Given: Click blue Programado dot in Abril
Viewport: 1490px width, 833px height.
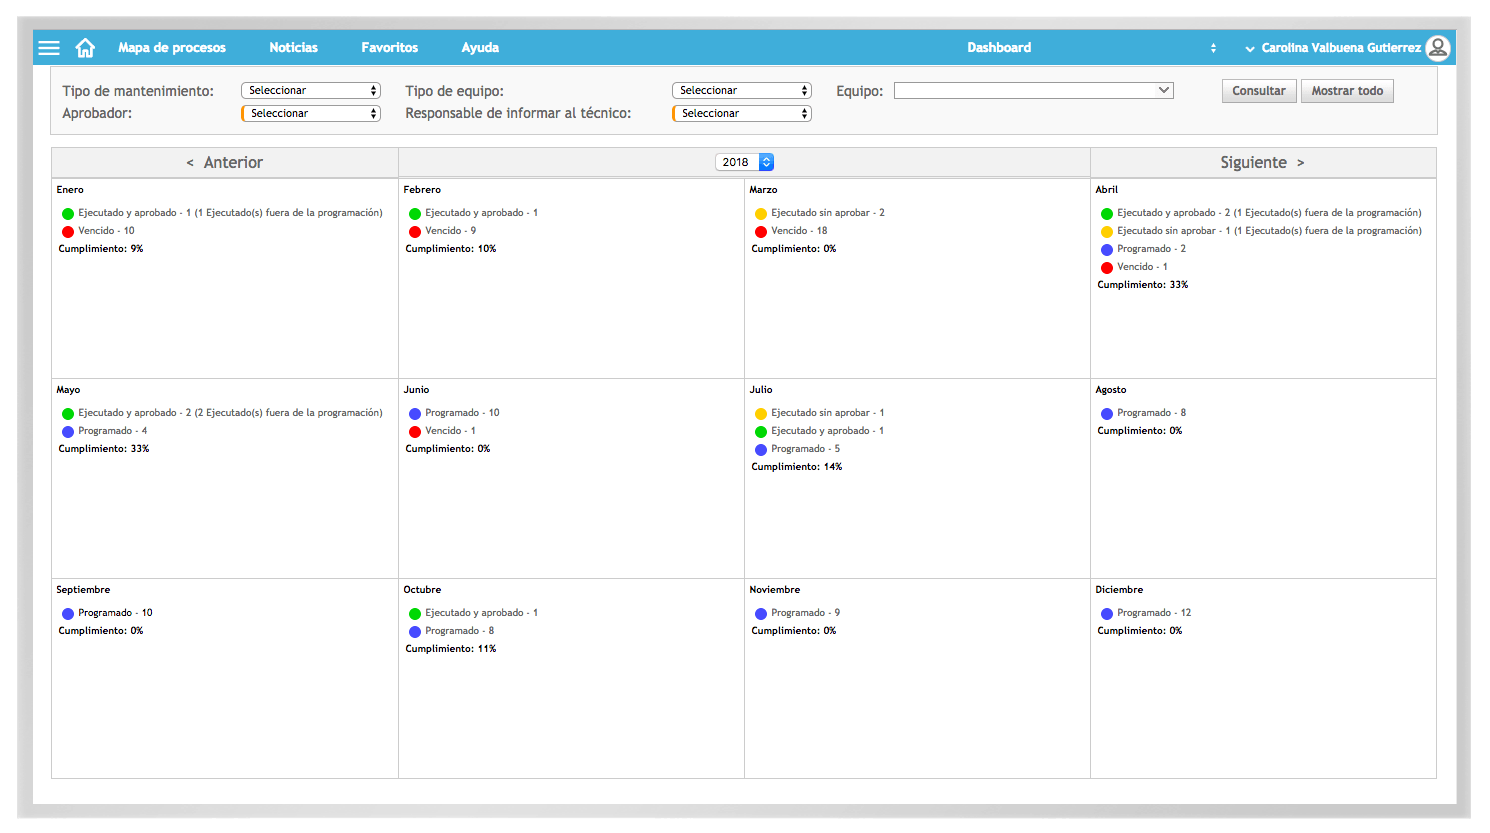Looking at the screenshot, I should click(x=1107, y=250).
